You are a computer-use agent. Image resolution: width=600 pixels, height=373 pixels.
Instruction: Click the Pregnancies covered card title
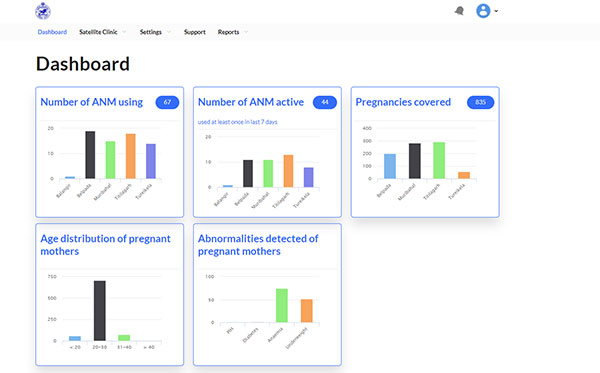403,102
